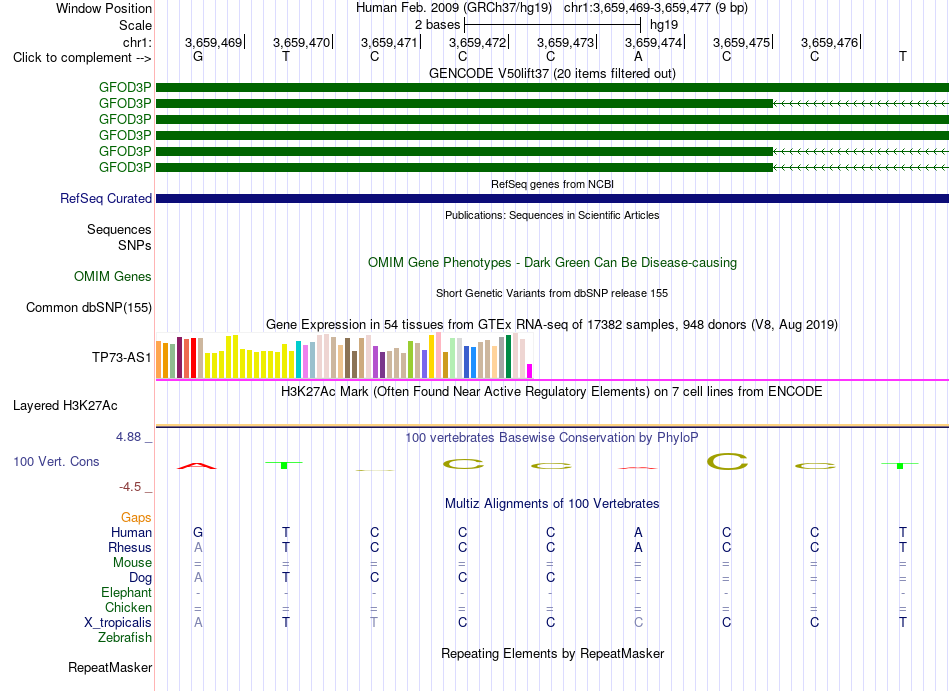Click coordinate label 3,659,476
The height and width of the screenshot is (691, 950).
point(829,42)
